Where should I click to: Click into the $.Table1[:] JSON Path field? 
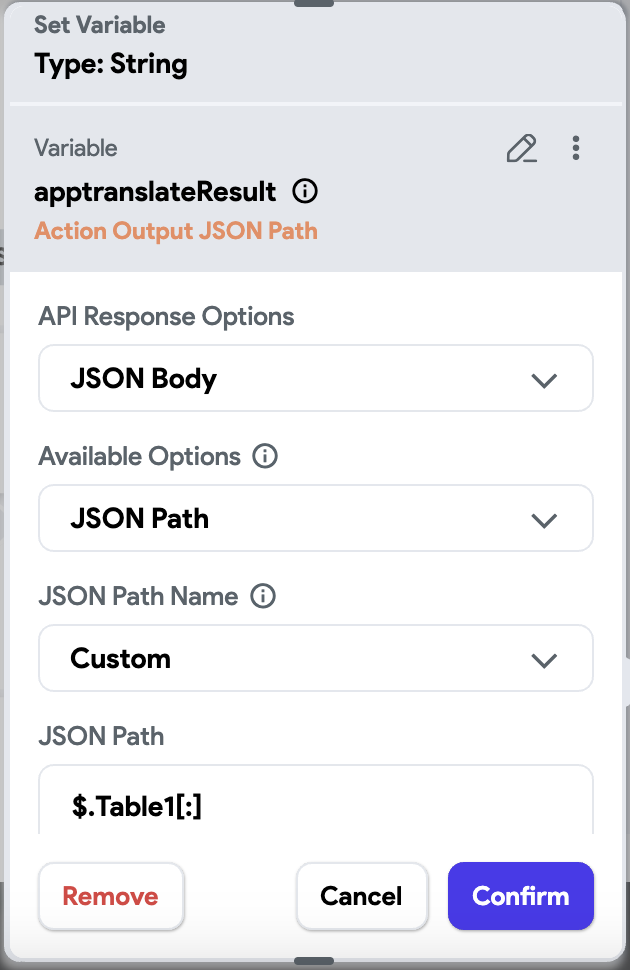point(316,799)
